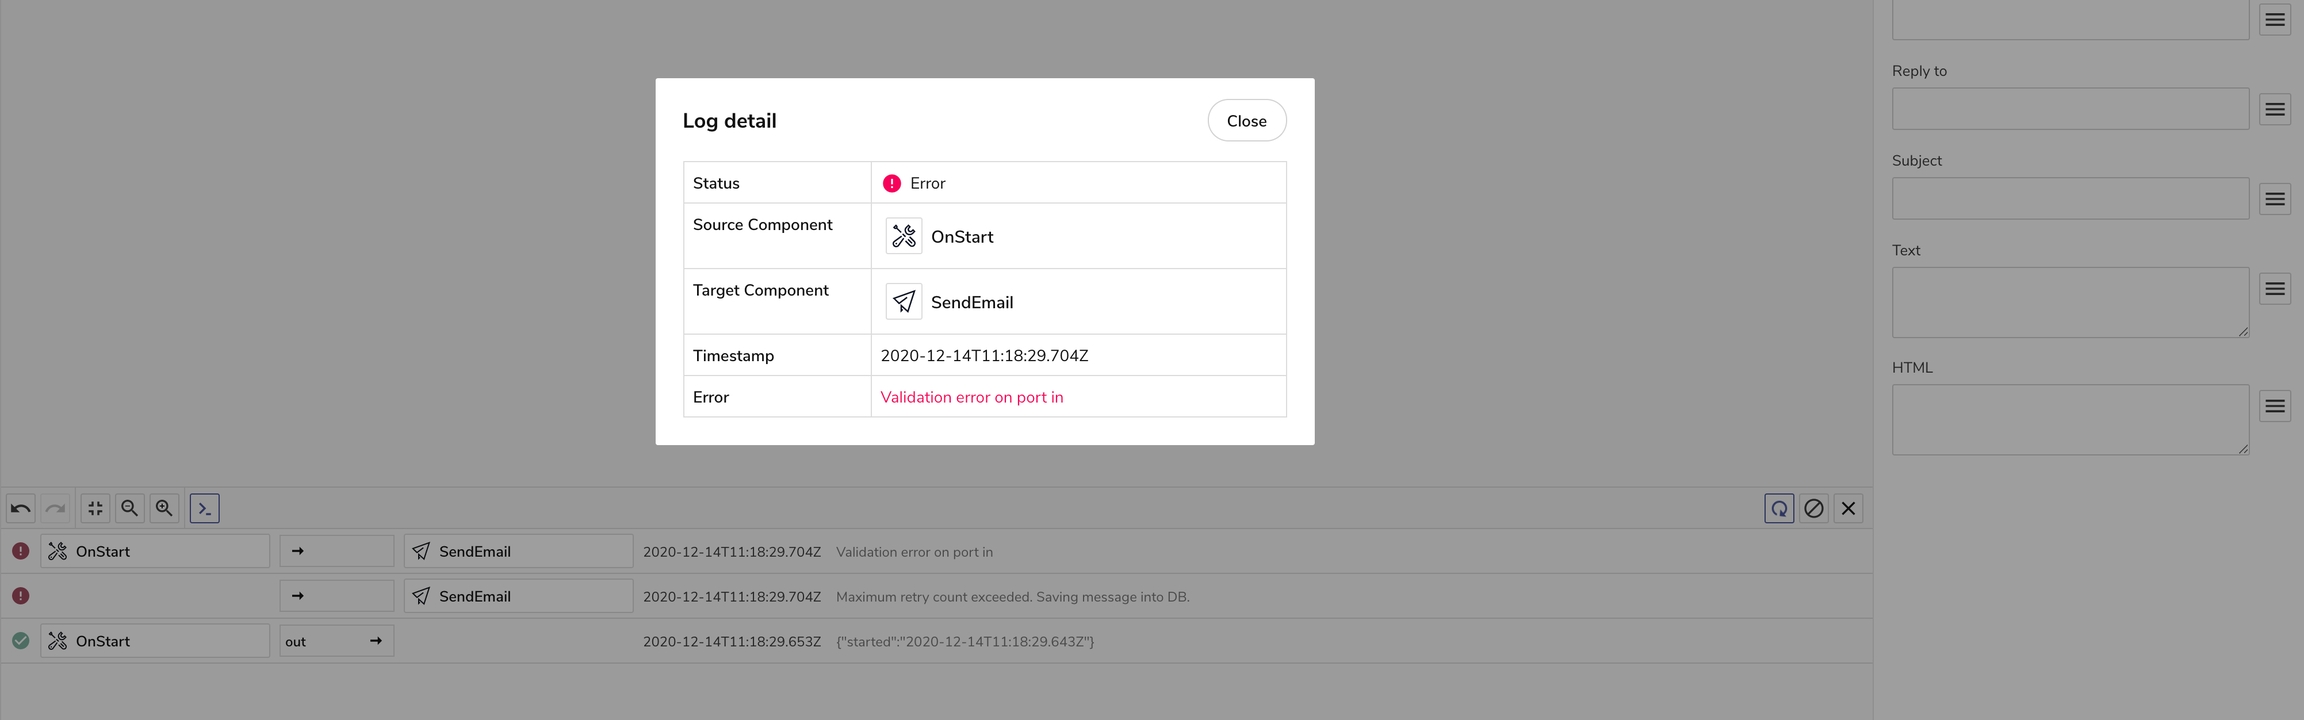Viewport: 2304px width, 720px height.
Task: Open the Text field options menu
Action: (x=2275, y=289)
